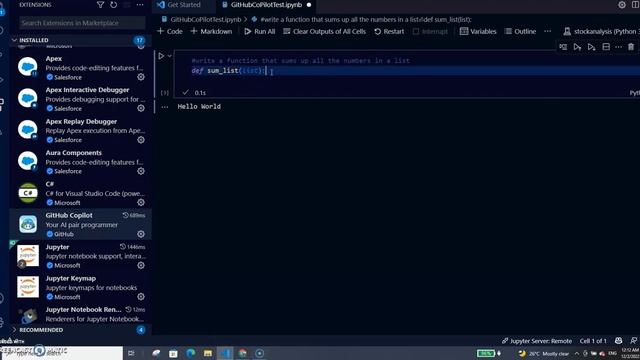Open Manage gear for Apex Interactive Debugger
The height and width of the screenshot is (360, 640).
pos(141,108)
